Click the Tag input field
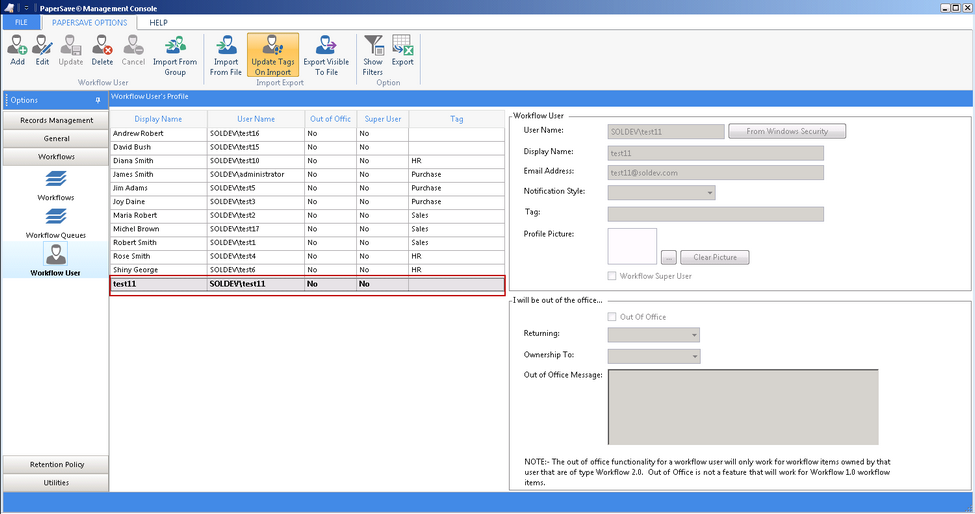The image size is (975, 514). (716, 214)
